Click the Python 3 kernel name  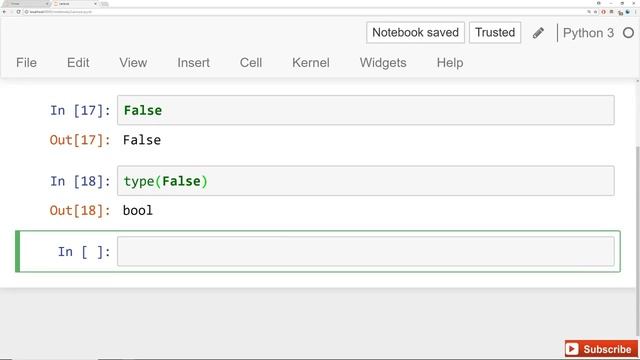tap(588, 33)
